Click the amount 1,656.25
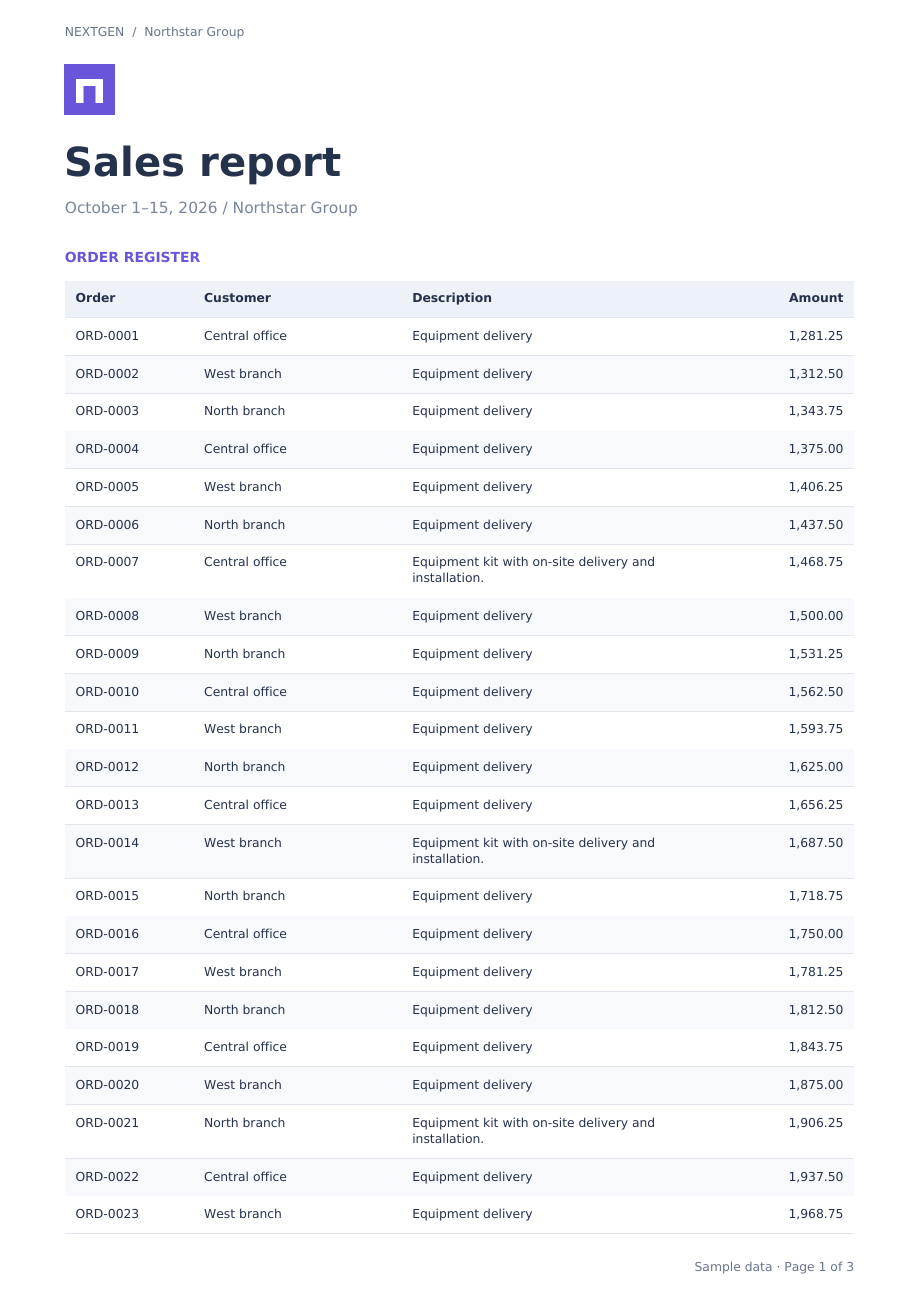The image size is (920, 1300). pos(816,805)
